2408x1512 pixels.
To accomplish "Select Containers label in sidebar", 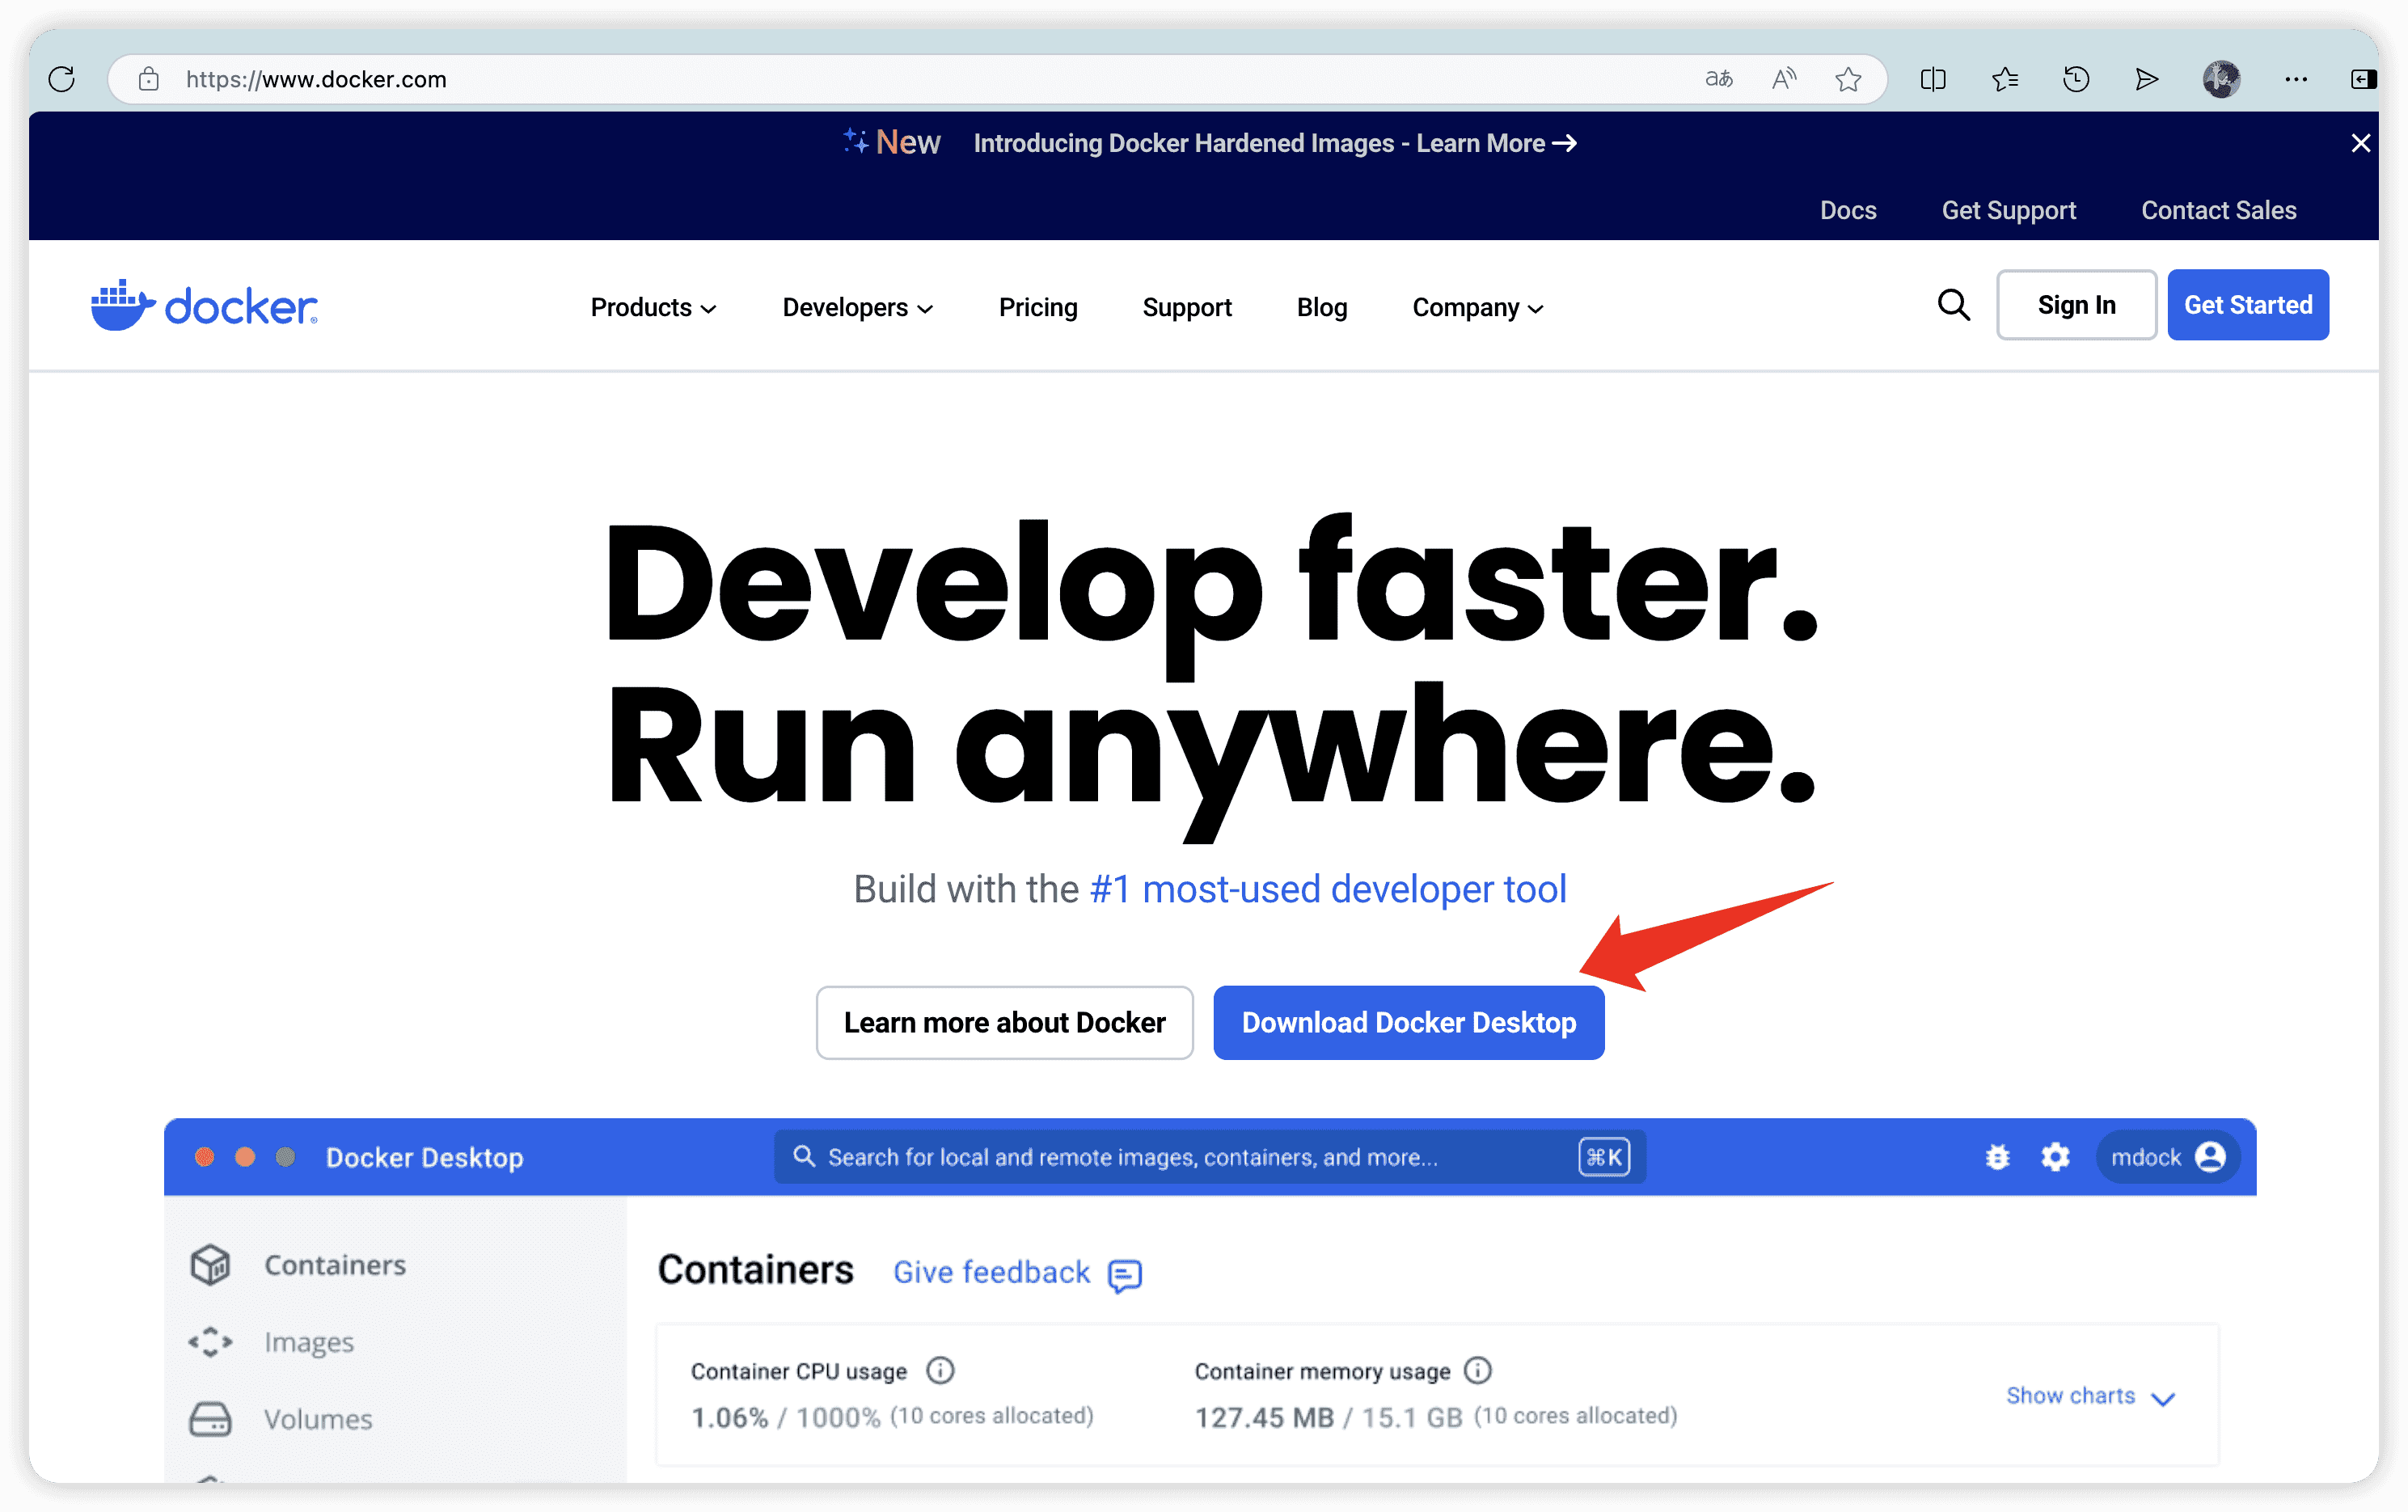I will point(335,1265).
